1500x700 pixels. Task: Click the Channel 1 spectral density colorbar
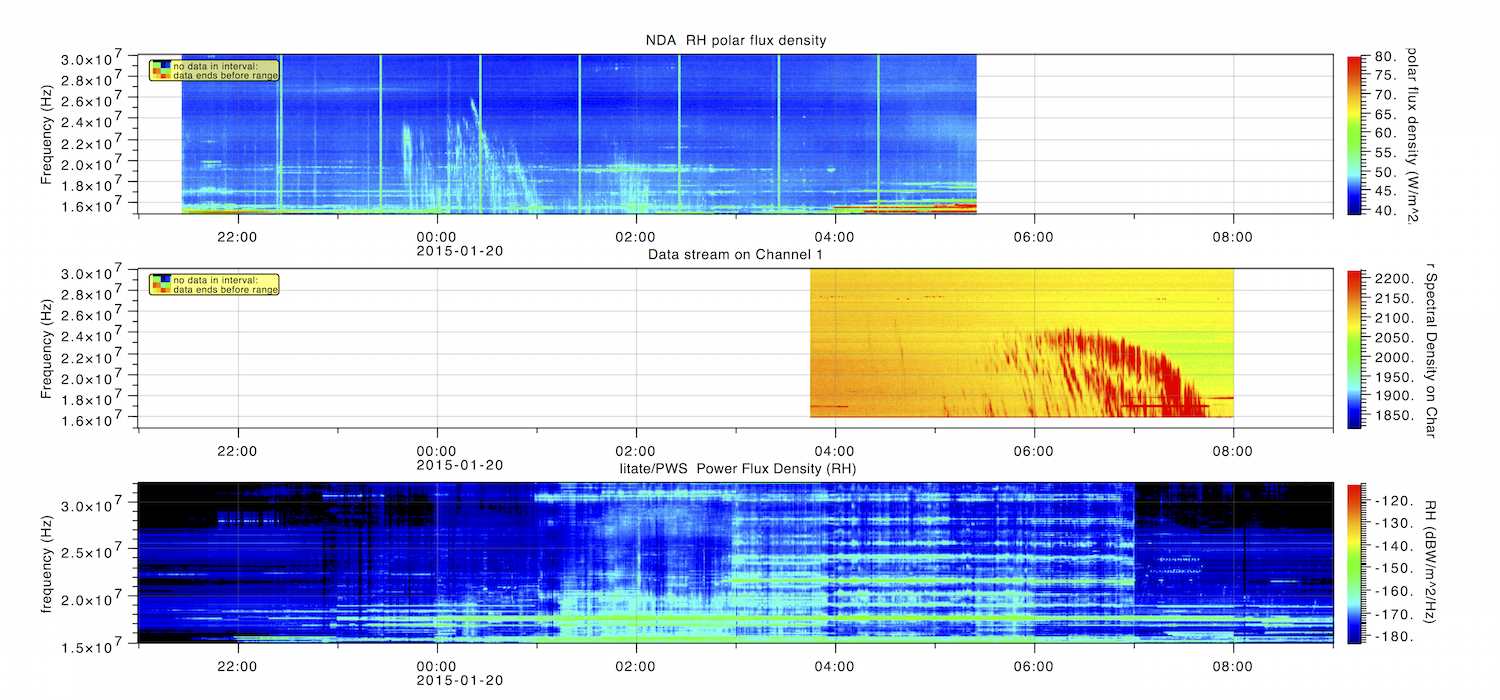pos(1354,348)
